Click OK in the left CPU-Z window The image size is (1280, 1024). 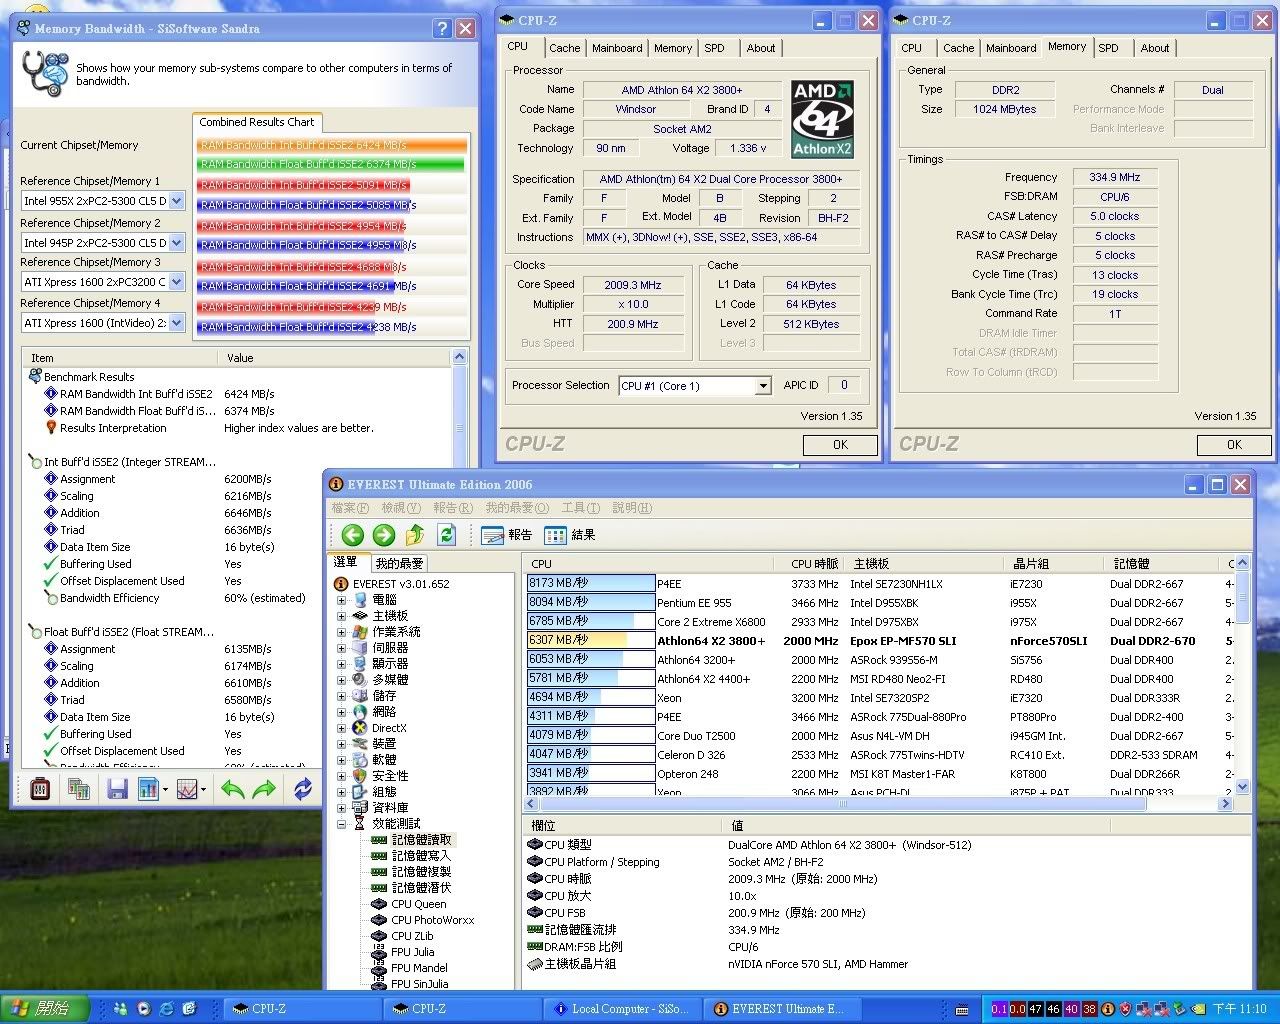tap(840, 445)
